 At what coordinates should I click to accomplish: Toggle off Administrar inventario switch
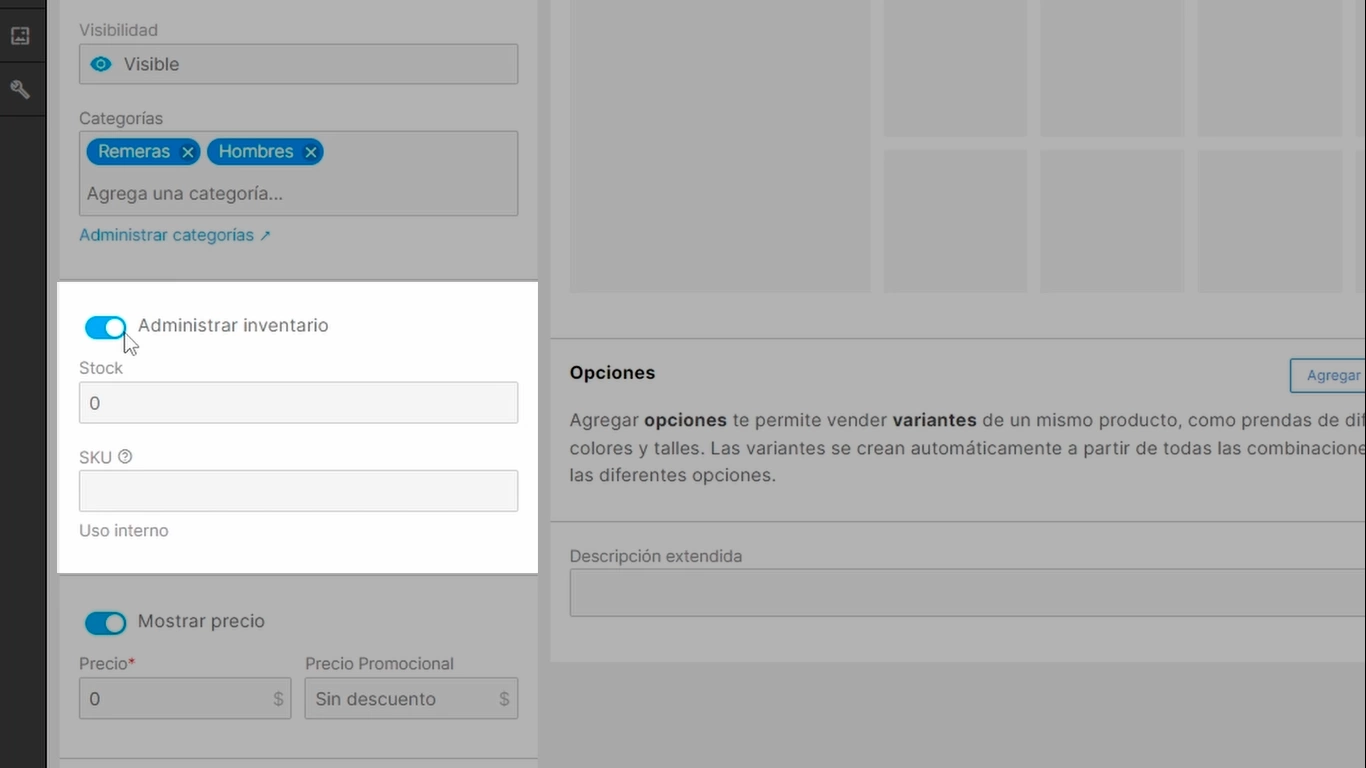[106, 327]
